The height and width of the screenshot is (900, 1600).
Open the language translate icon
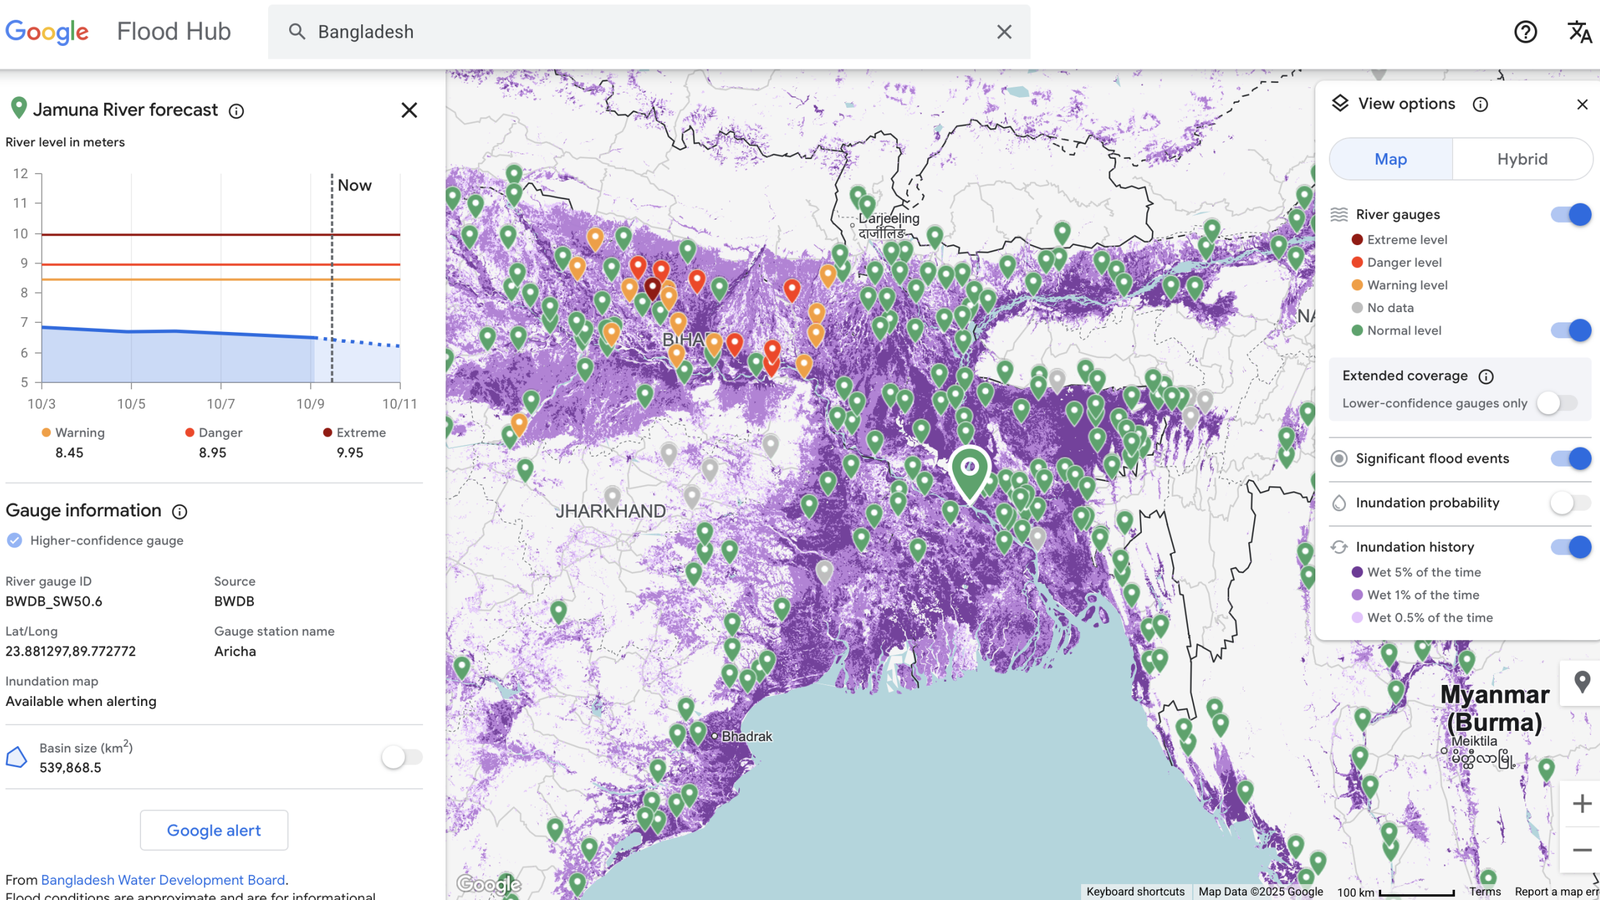click(1579, 32)
